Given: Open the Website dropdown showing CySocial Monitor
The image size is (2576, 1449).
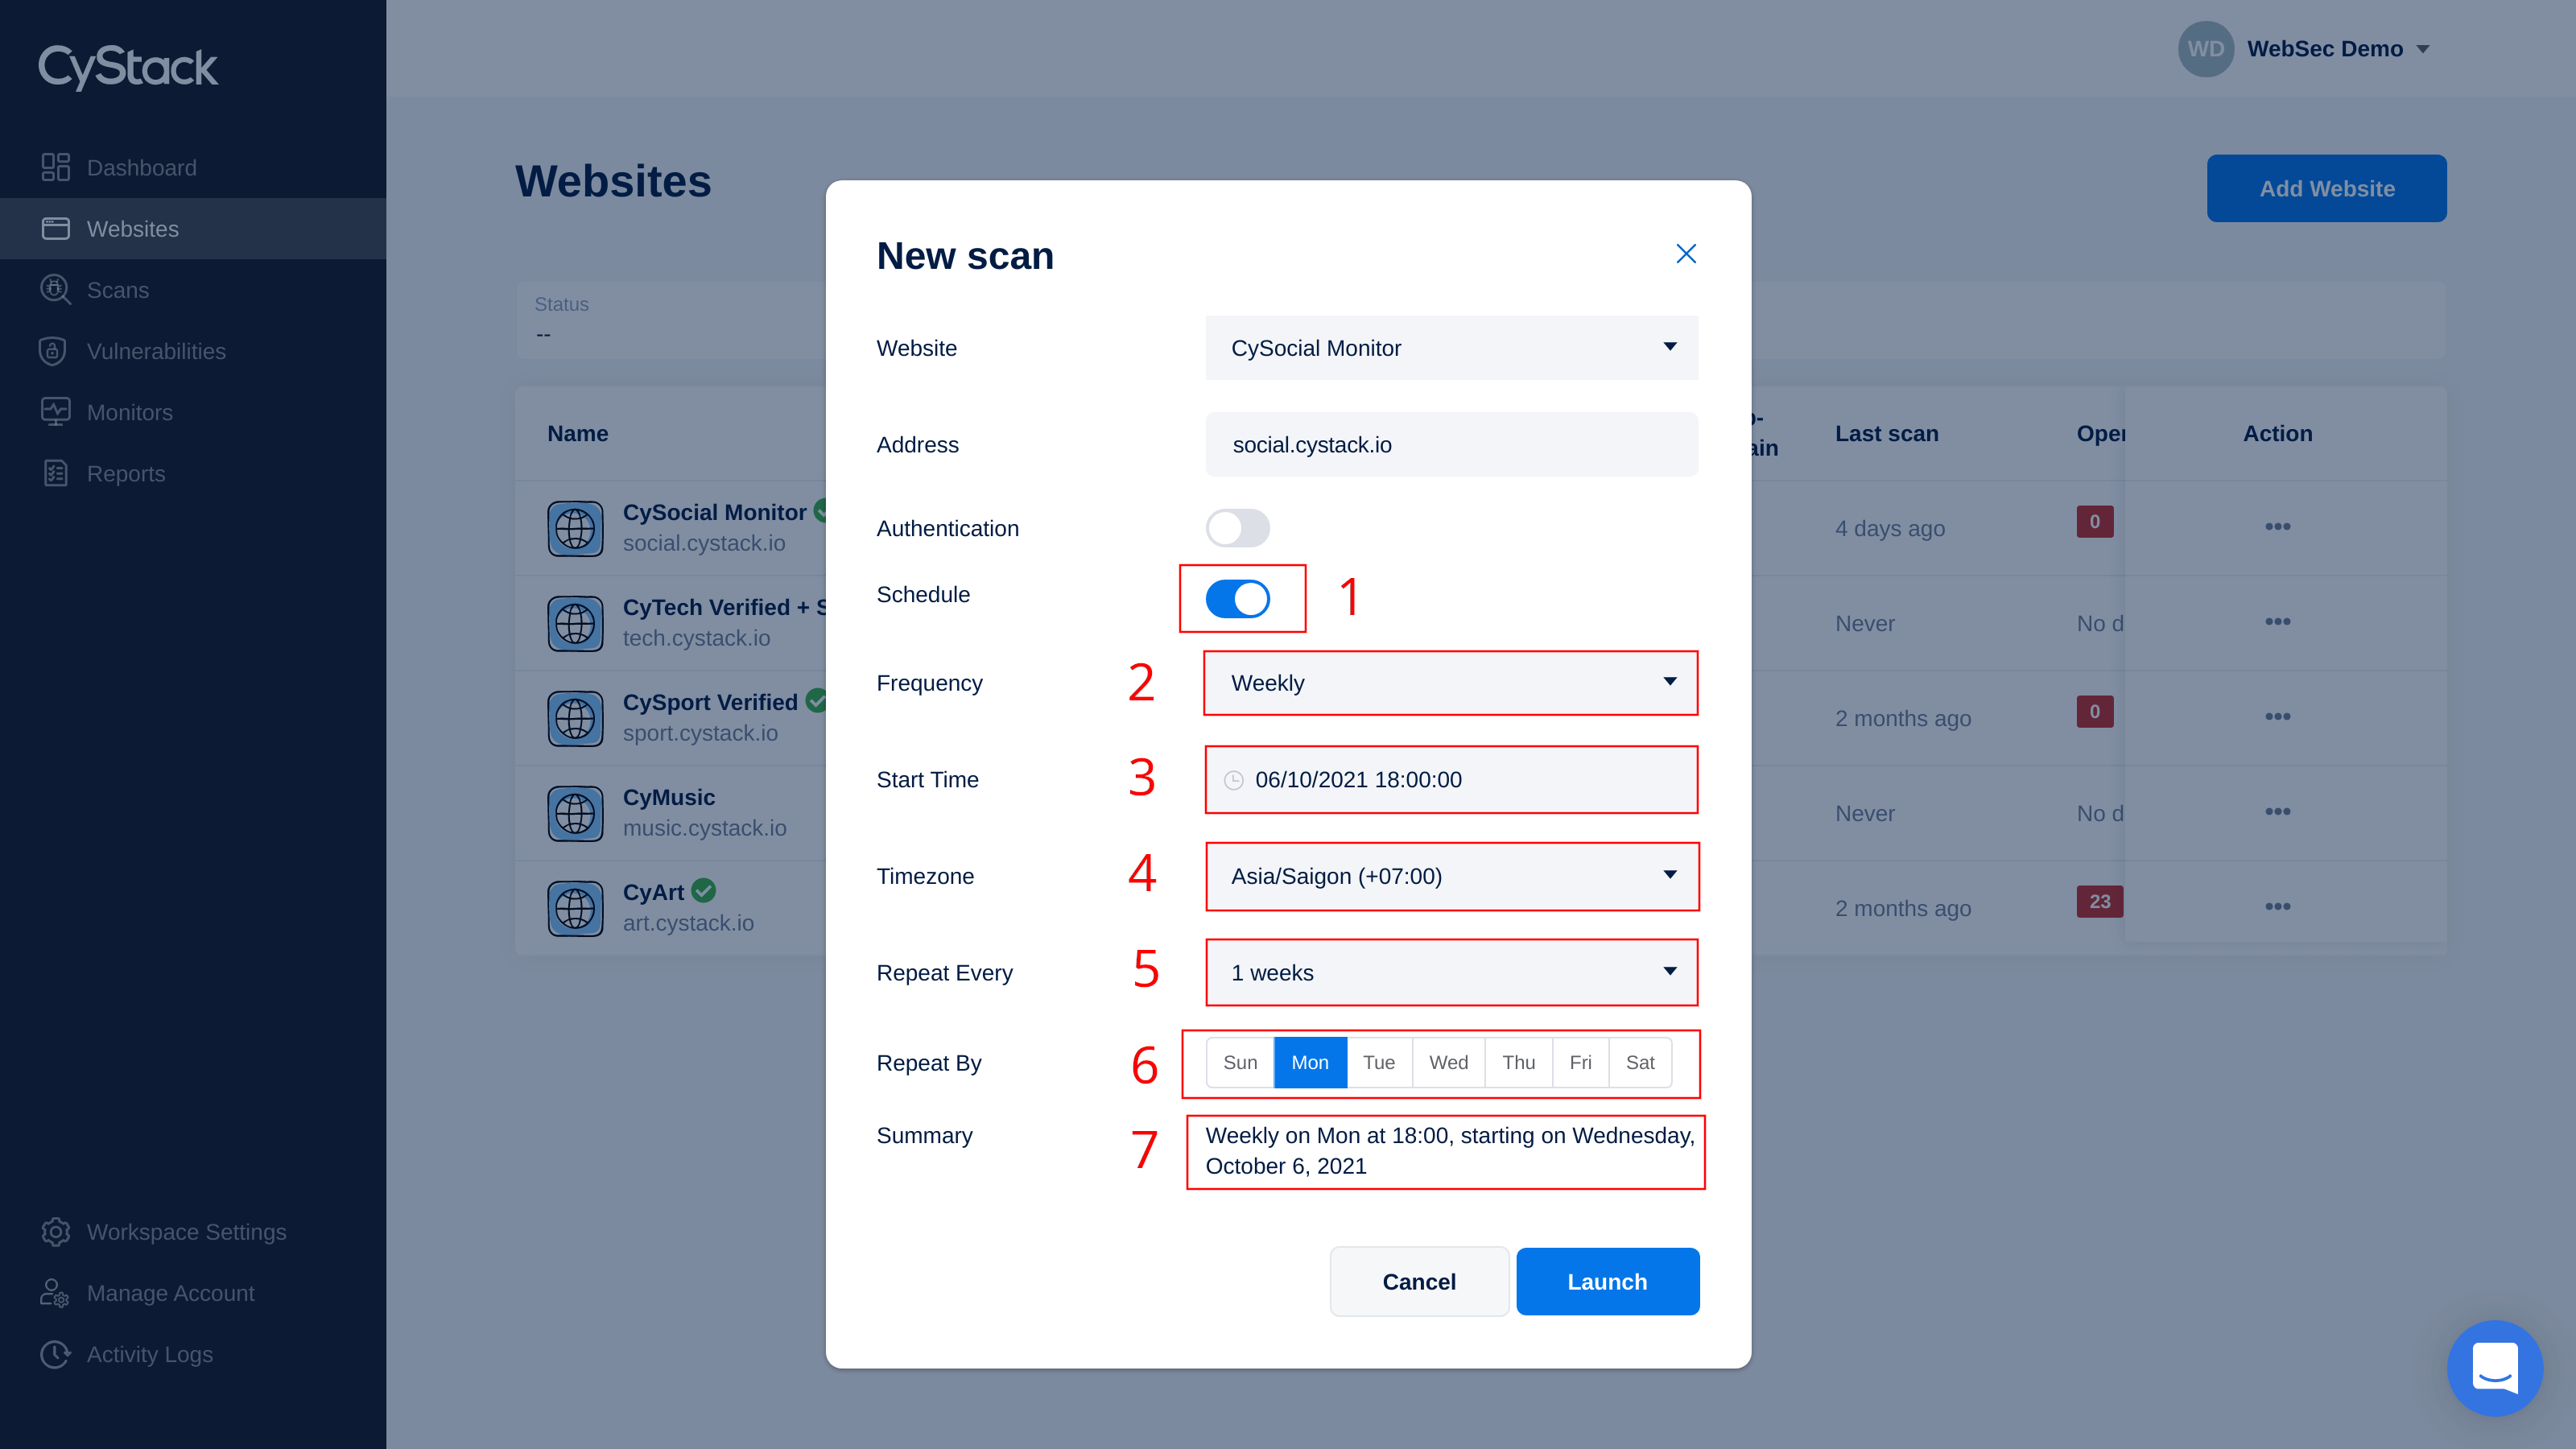Looking at the screenshot, I should point(1451,347).
